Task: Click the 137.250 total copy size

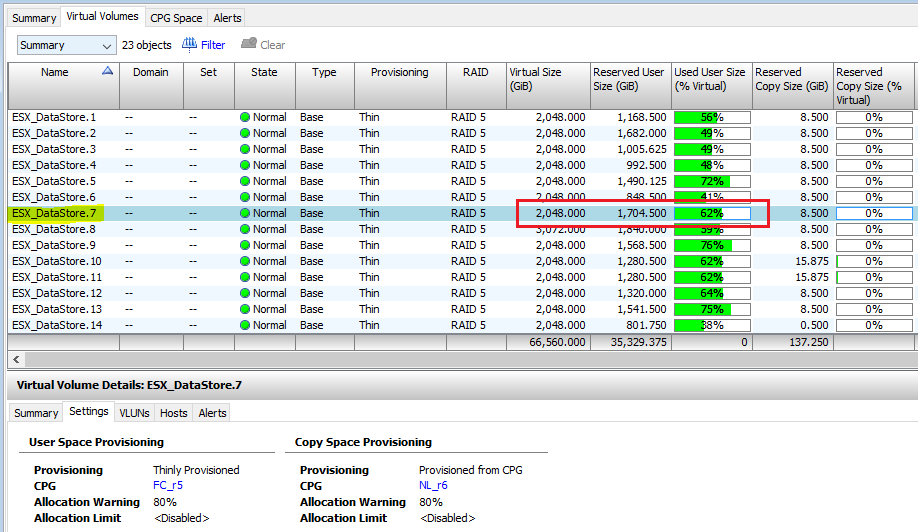Action: (809, 342)
